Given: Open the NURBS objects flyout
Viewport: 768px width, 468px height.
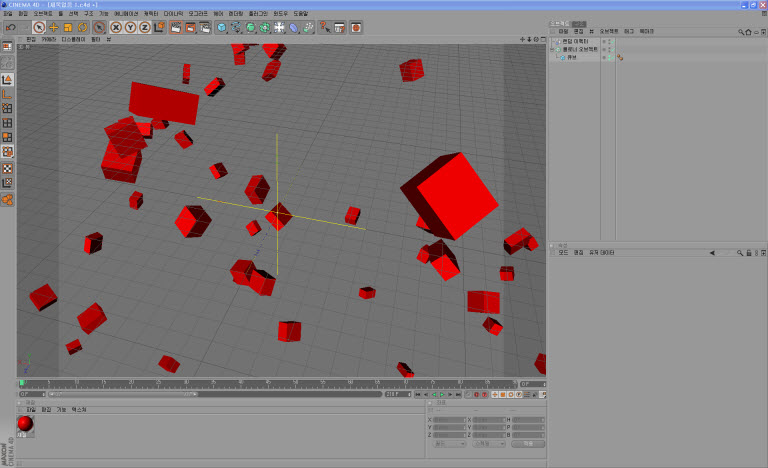Looking at the screenshot, I should point(250,27).
